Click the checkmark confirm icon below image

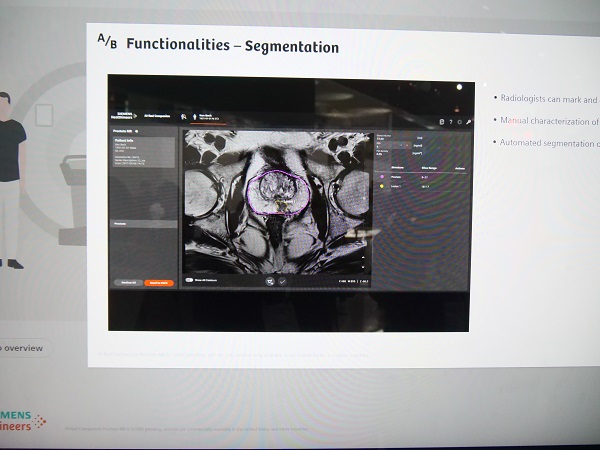[x=282, y=282]
